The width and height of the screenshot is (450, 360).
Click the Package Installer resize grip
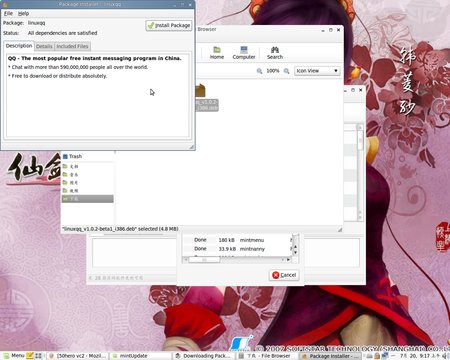tap(192, 147)
